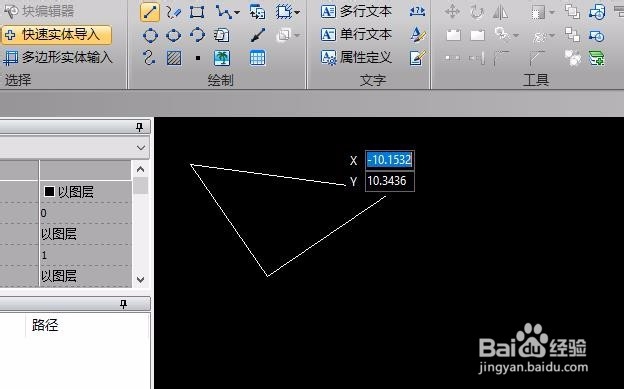Screen dimensions: 624x389
Task: Expand the boundary region icon dropdown
Action: (297, 13)
